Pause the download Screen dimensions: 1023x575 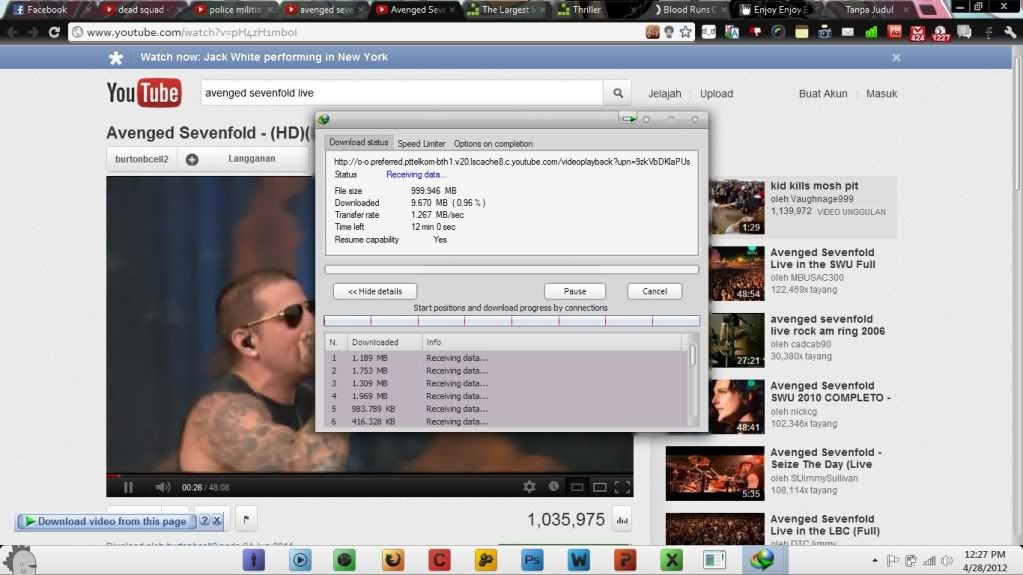pos(575,291)
